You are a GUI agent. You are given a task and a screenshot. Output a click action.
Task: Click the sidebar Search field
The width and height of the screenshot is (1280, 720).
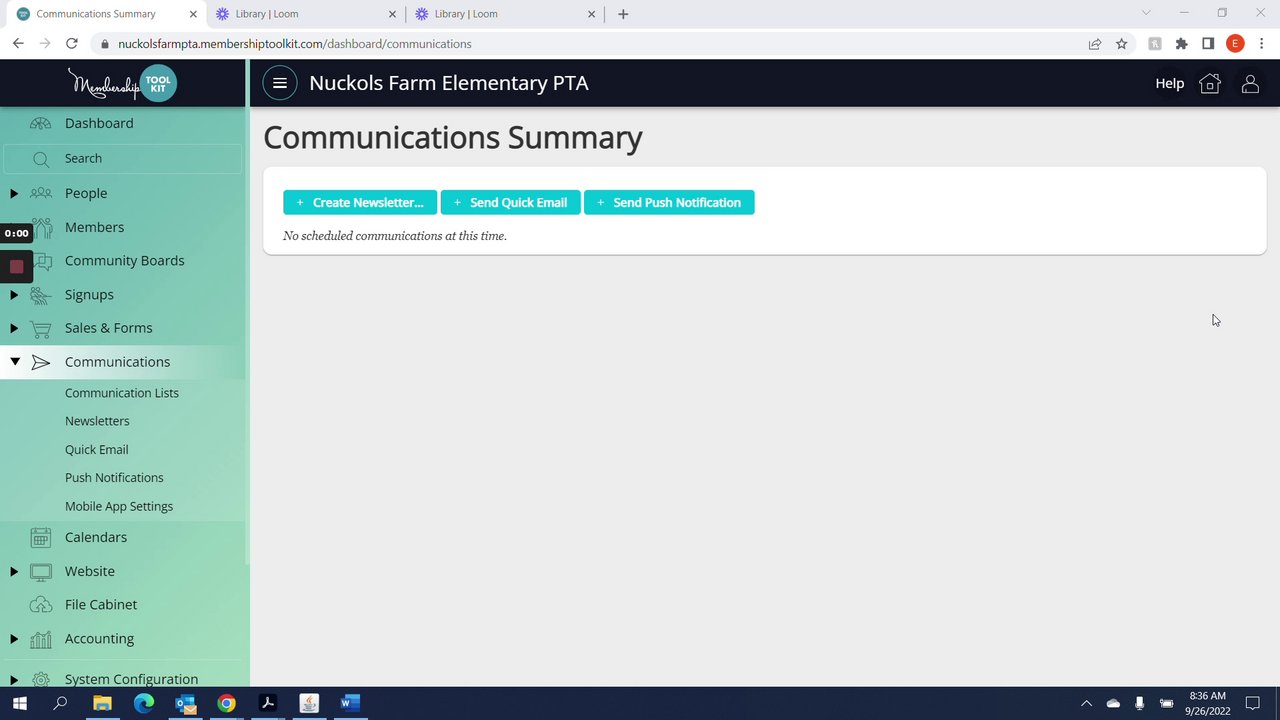122,158
